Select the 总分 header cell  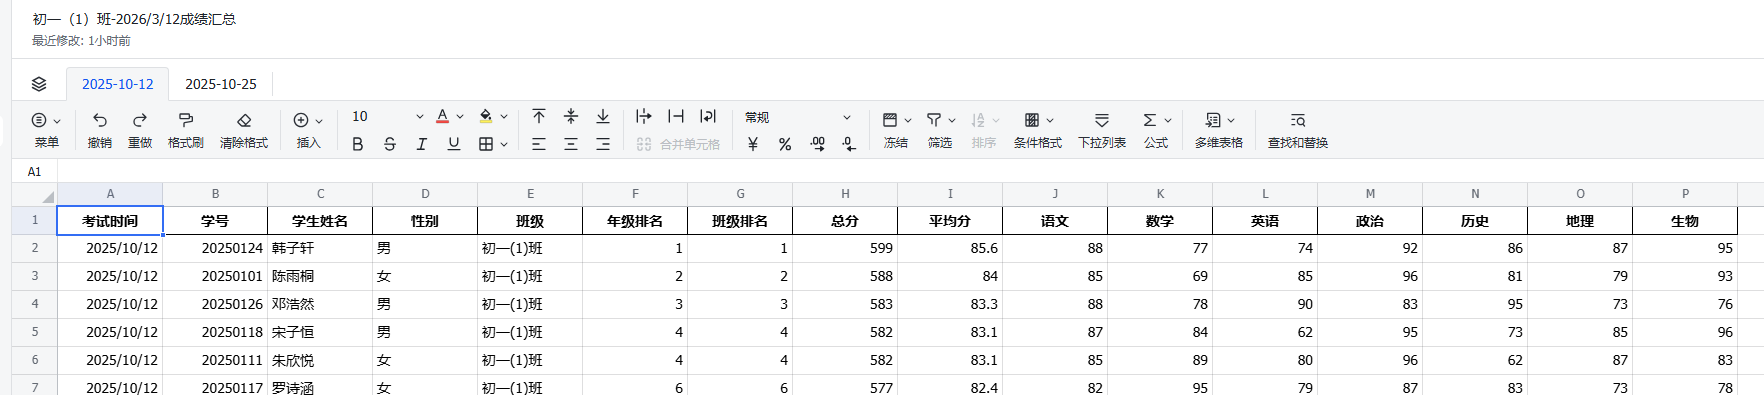[x=845, y=221]
